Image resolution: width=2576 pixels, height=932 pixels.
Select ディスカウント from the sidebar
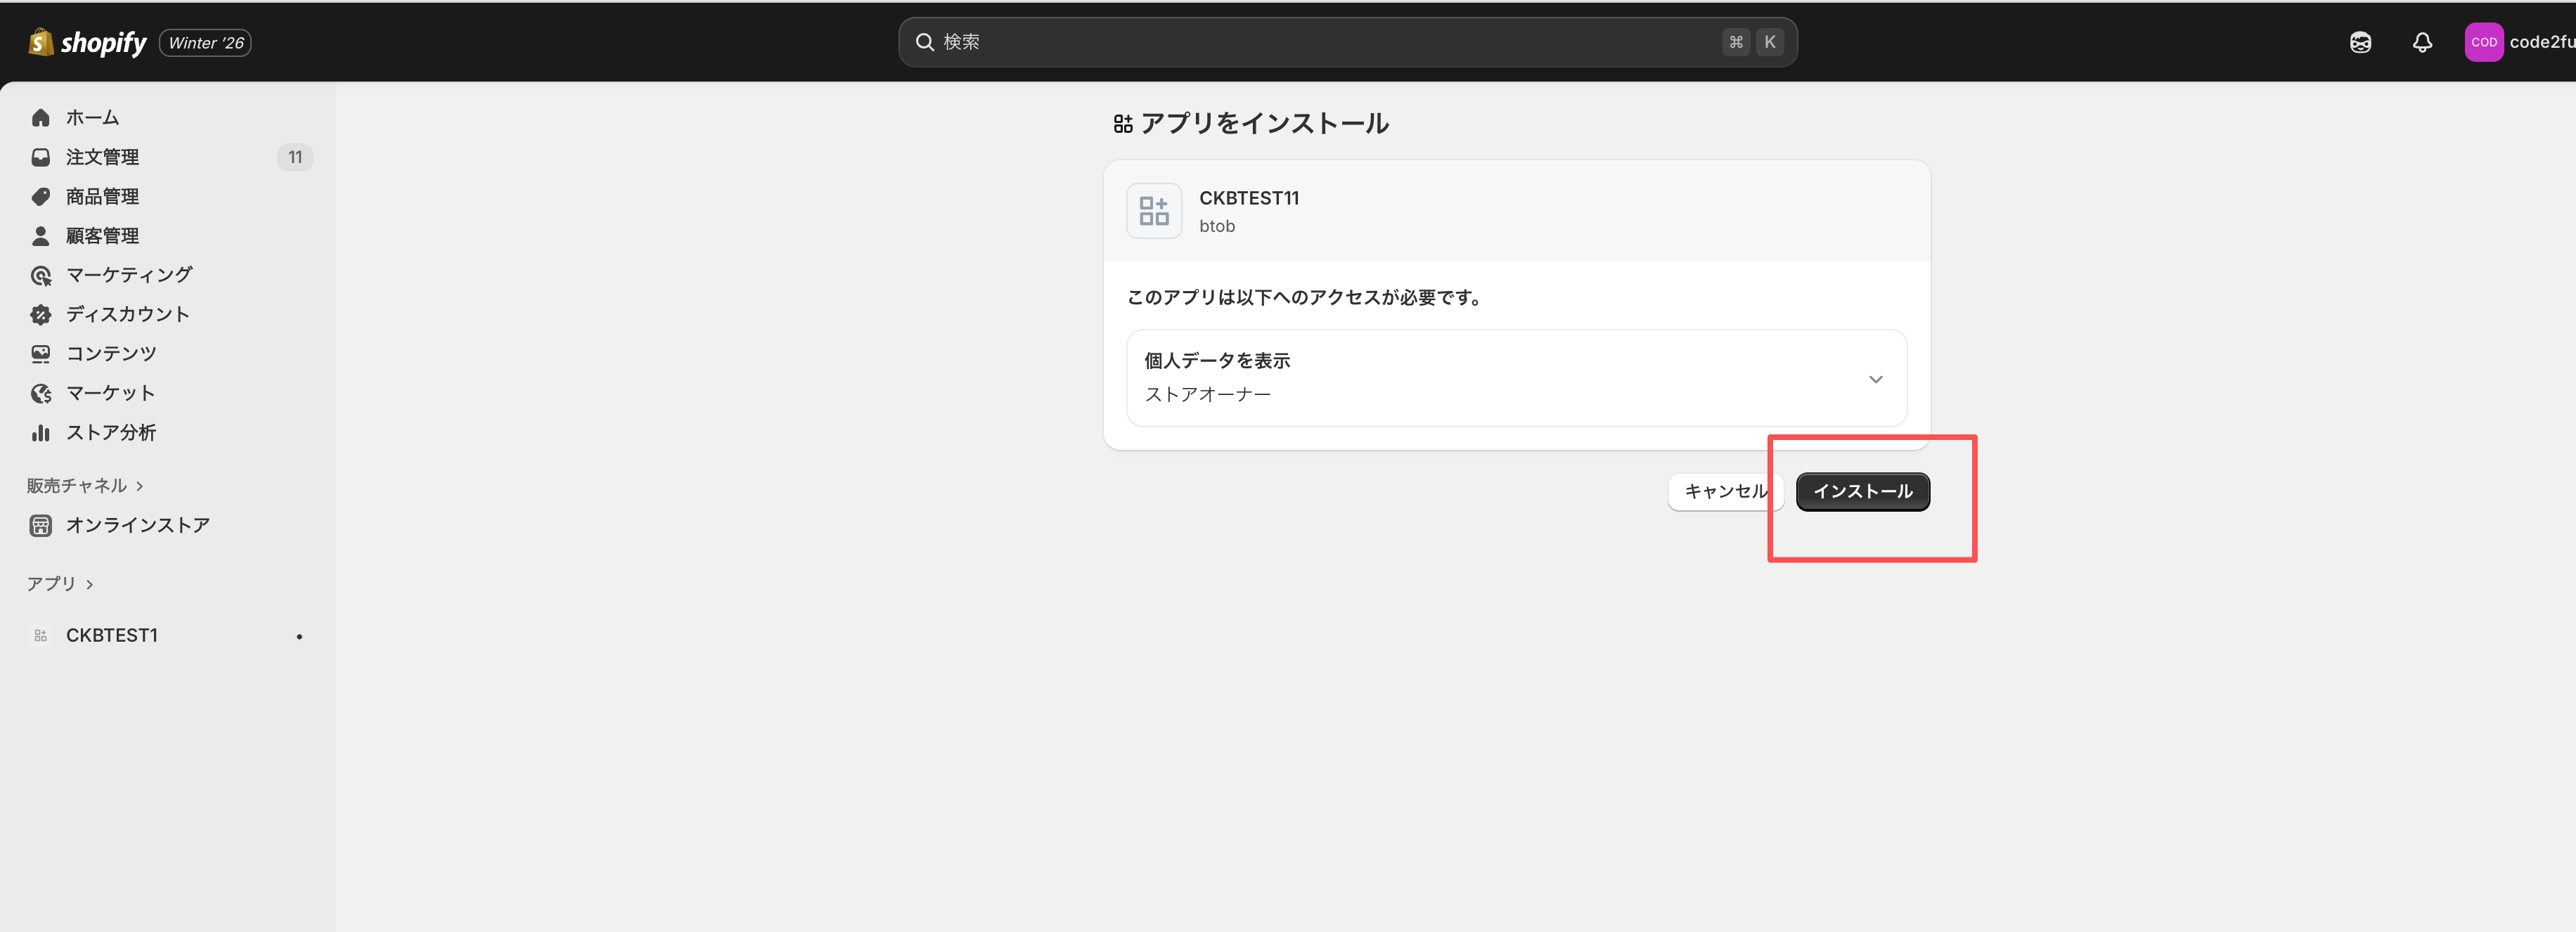(127, 313)
